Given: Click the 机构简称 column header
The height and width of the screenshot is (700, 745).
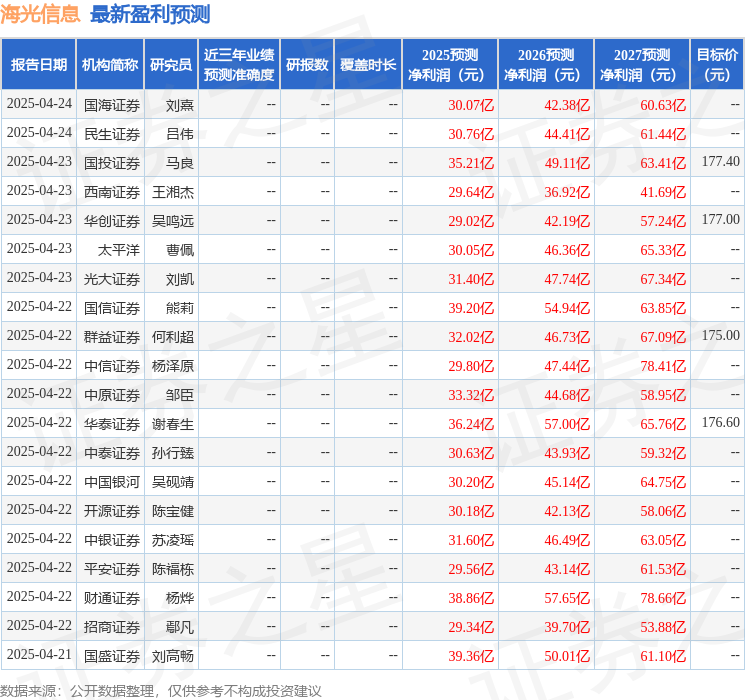Looking at the screenshot, I should [110, 65].
